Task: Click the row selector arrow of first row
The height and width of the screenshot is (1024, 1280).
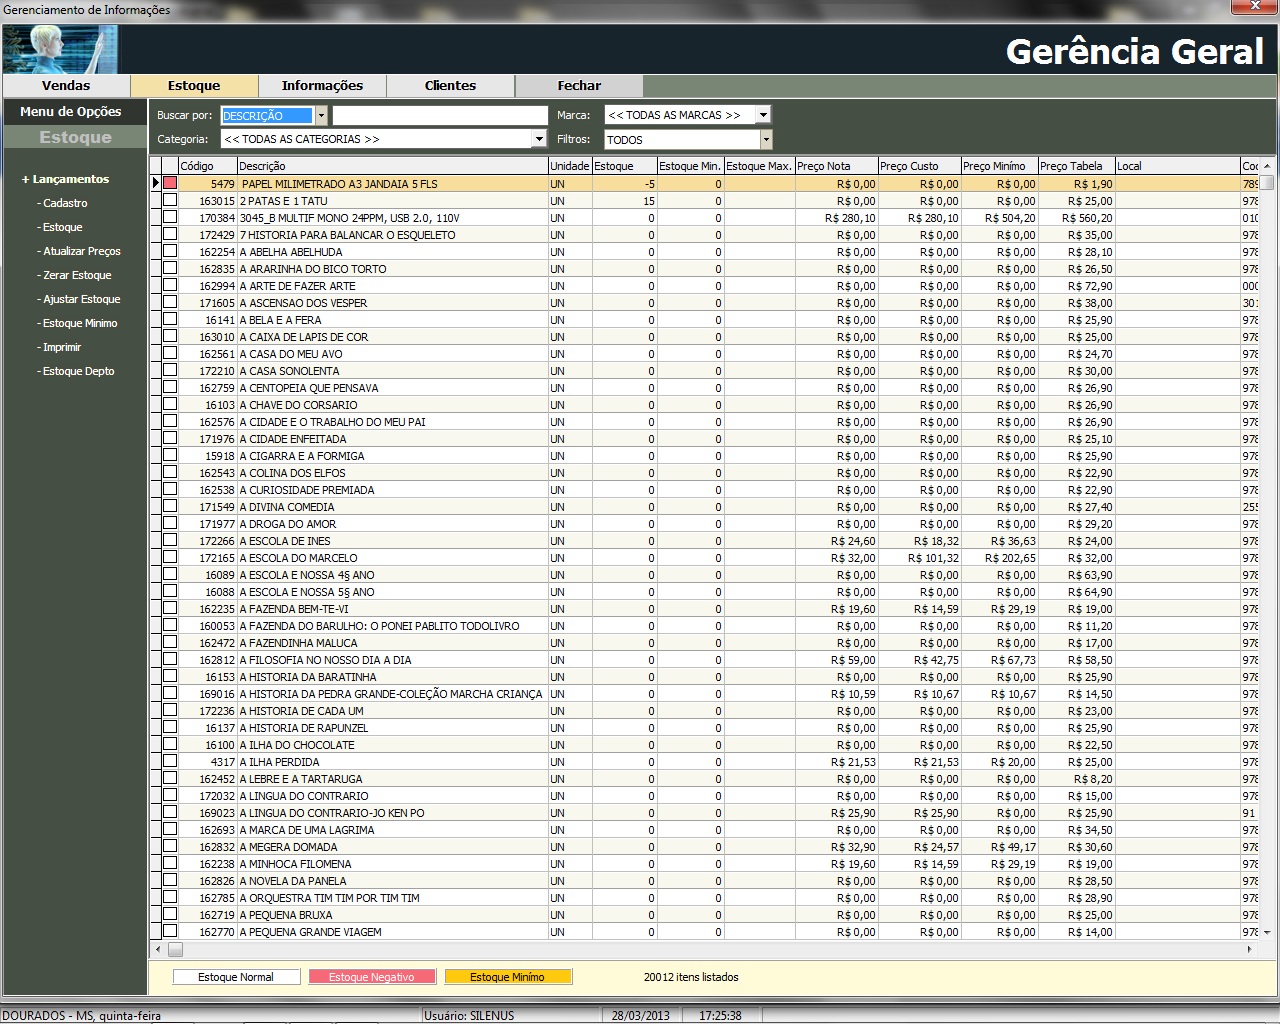Action: (156, 183)
